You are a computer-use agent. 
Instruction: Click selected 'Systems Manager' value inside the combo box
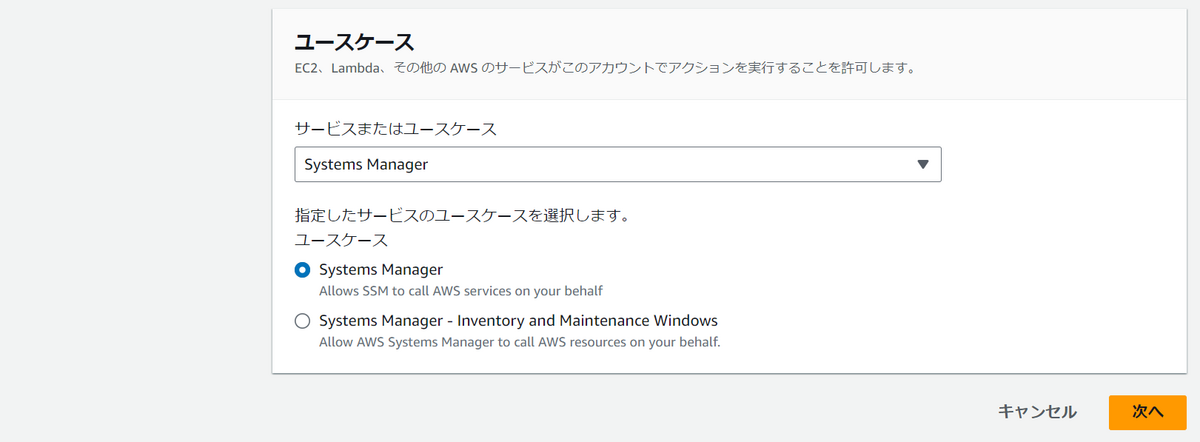[366, 165]
